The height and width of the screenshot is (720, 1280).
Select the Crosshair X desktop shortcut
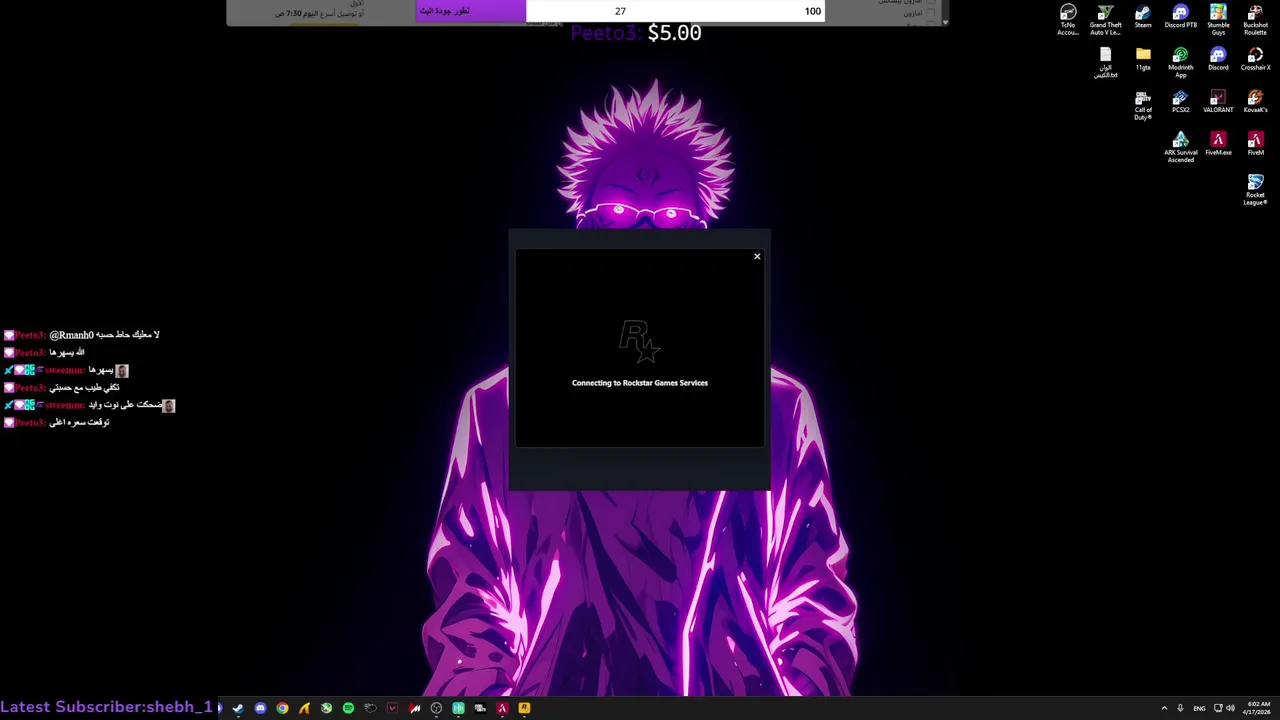coord(1255,59)
